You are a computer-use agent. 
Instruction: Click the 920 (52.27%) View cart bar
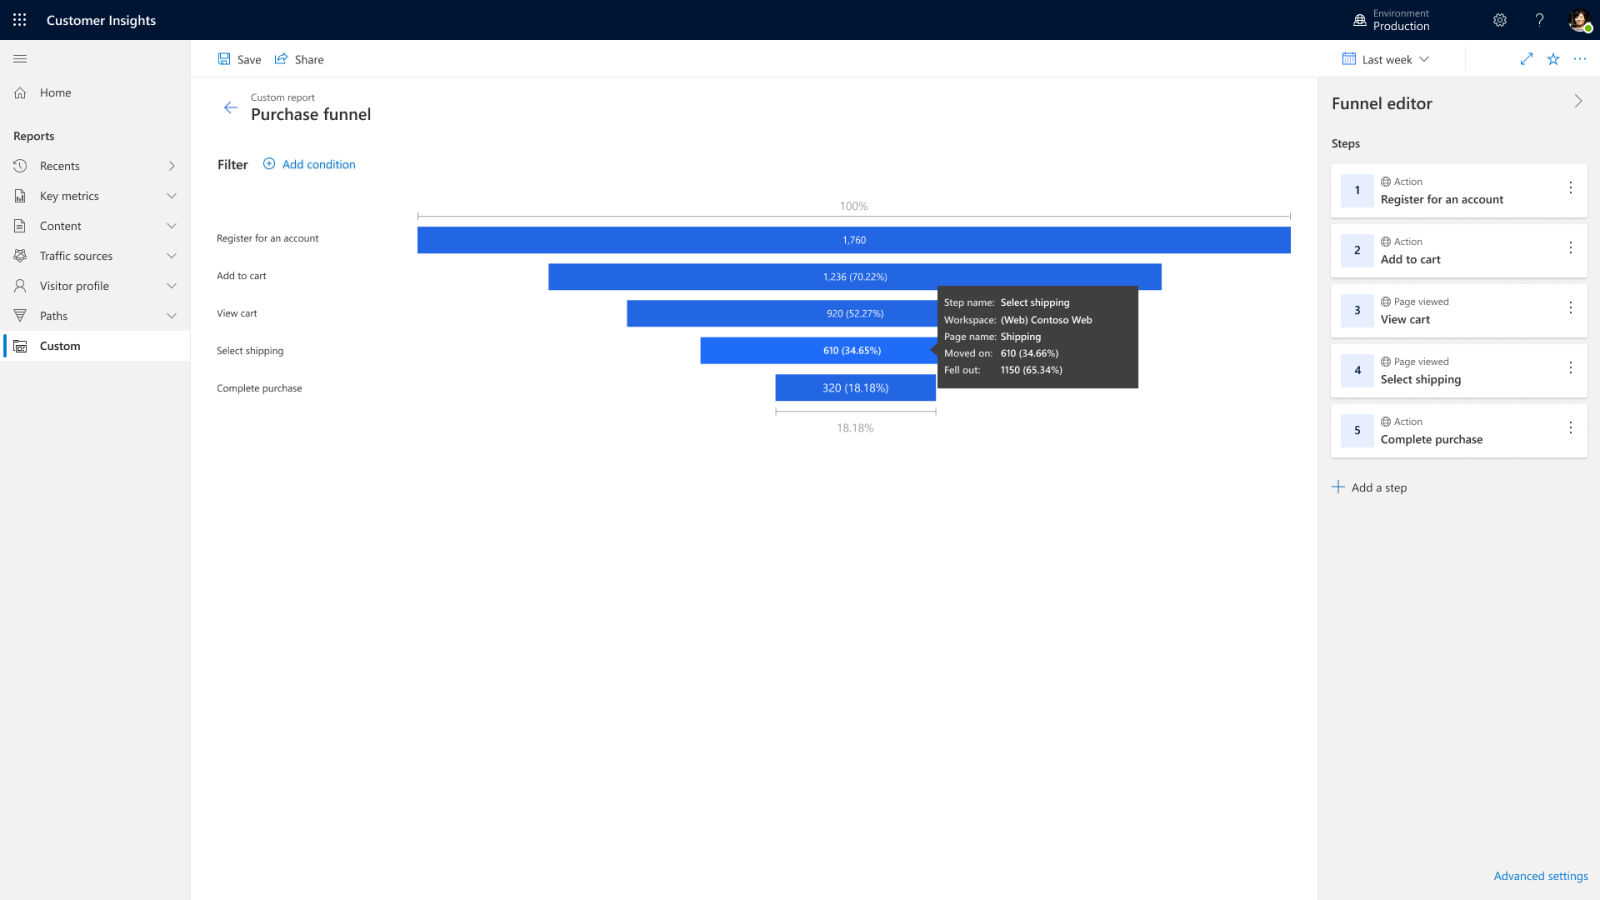click(782, 314)
